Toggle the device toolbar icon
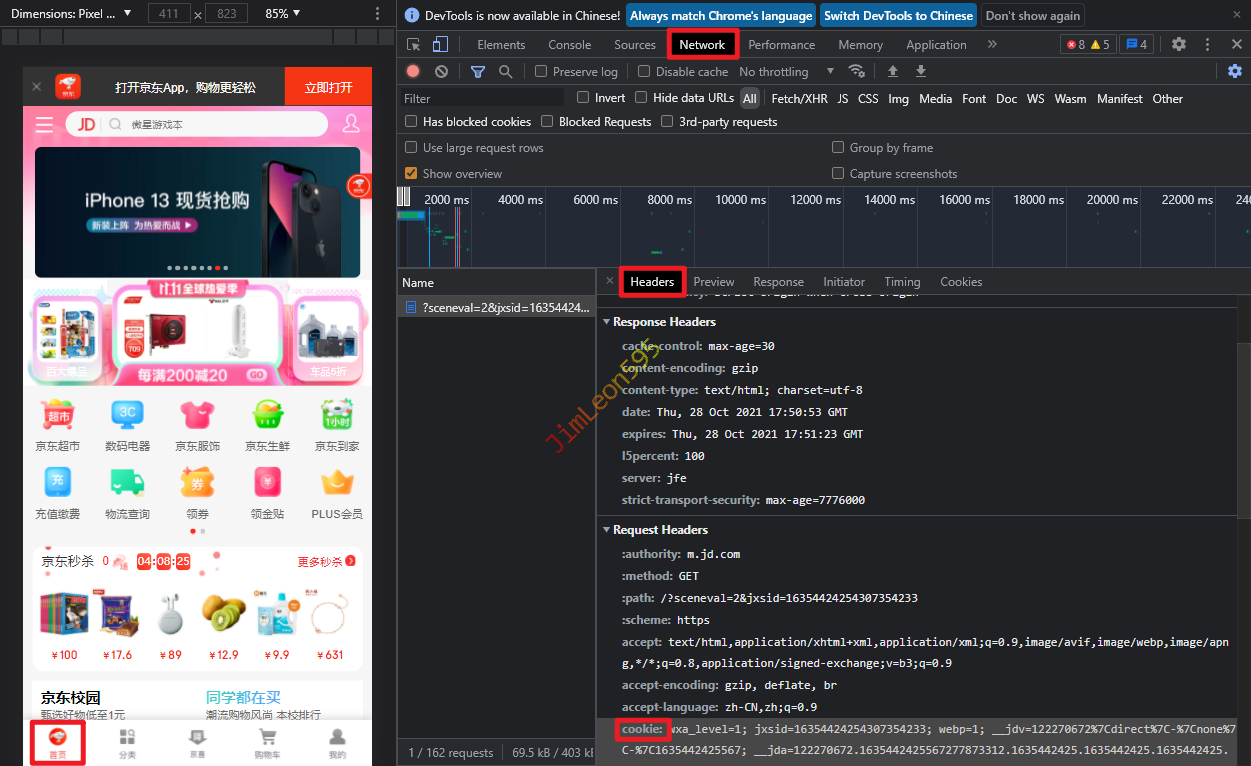 coord(440,45)
